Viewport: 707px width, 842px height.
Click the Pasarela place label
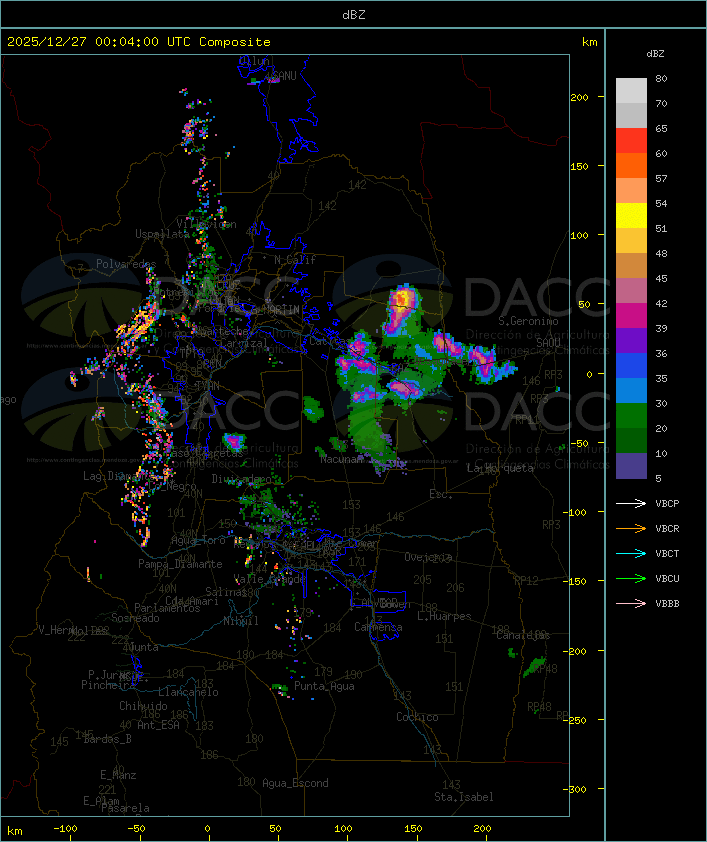126,808
